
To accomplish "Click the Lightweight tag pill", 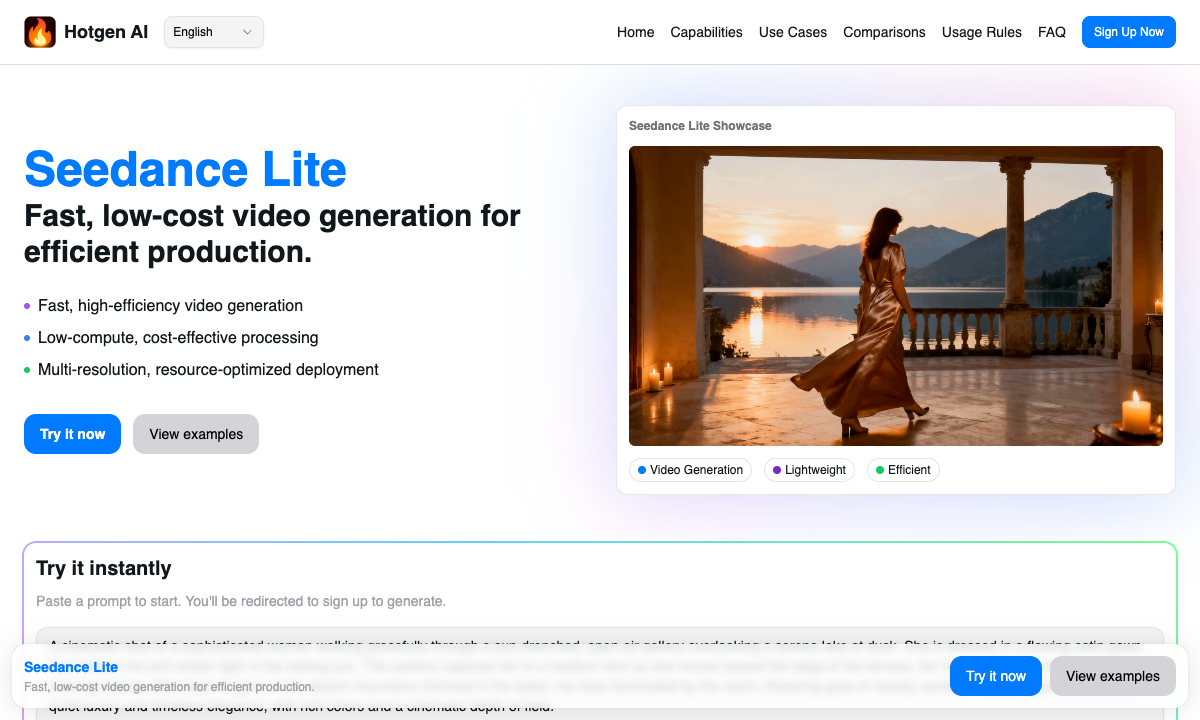I will point(809,470).
